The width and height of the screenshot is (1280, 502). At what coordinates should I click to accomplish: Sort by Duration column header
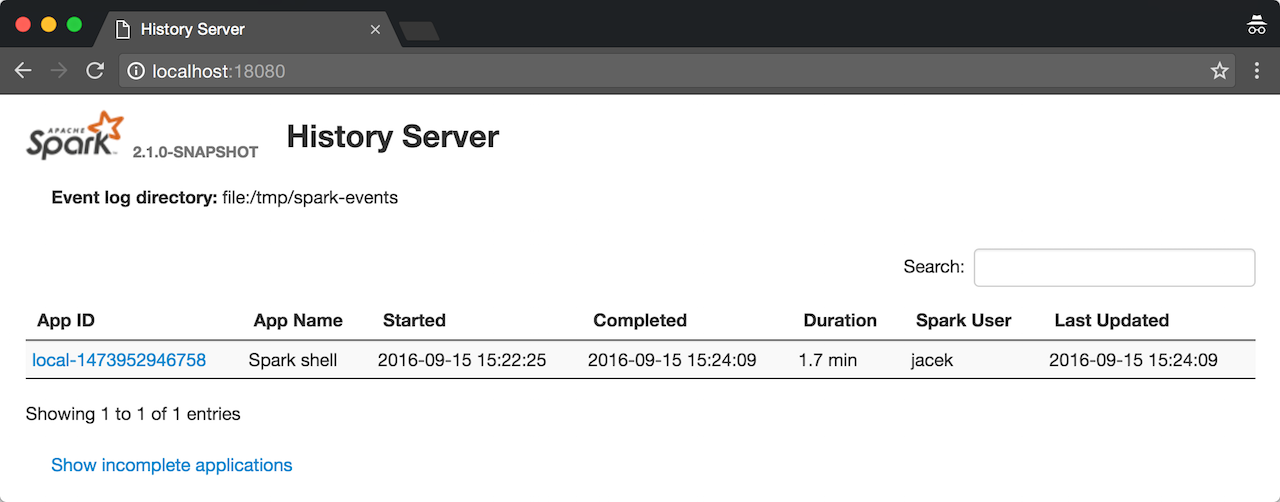840,321
